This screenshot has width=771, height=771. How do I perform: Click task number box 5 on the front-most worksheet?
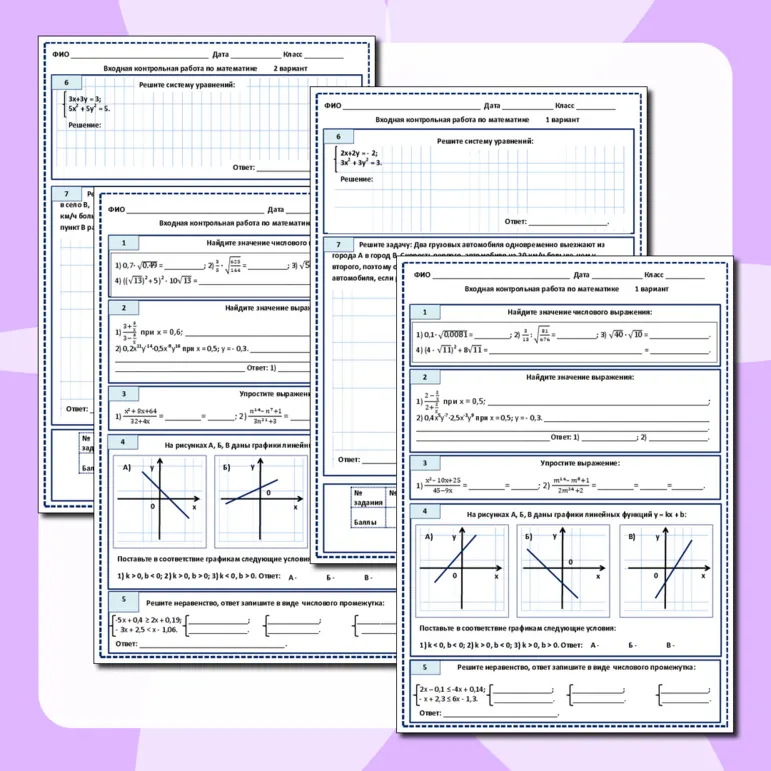point(425,667)
